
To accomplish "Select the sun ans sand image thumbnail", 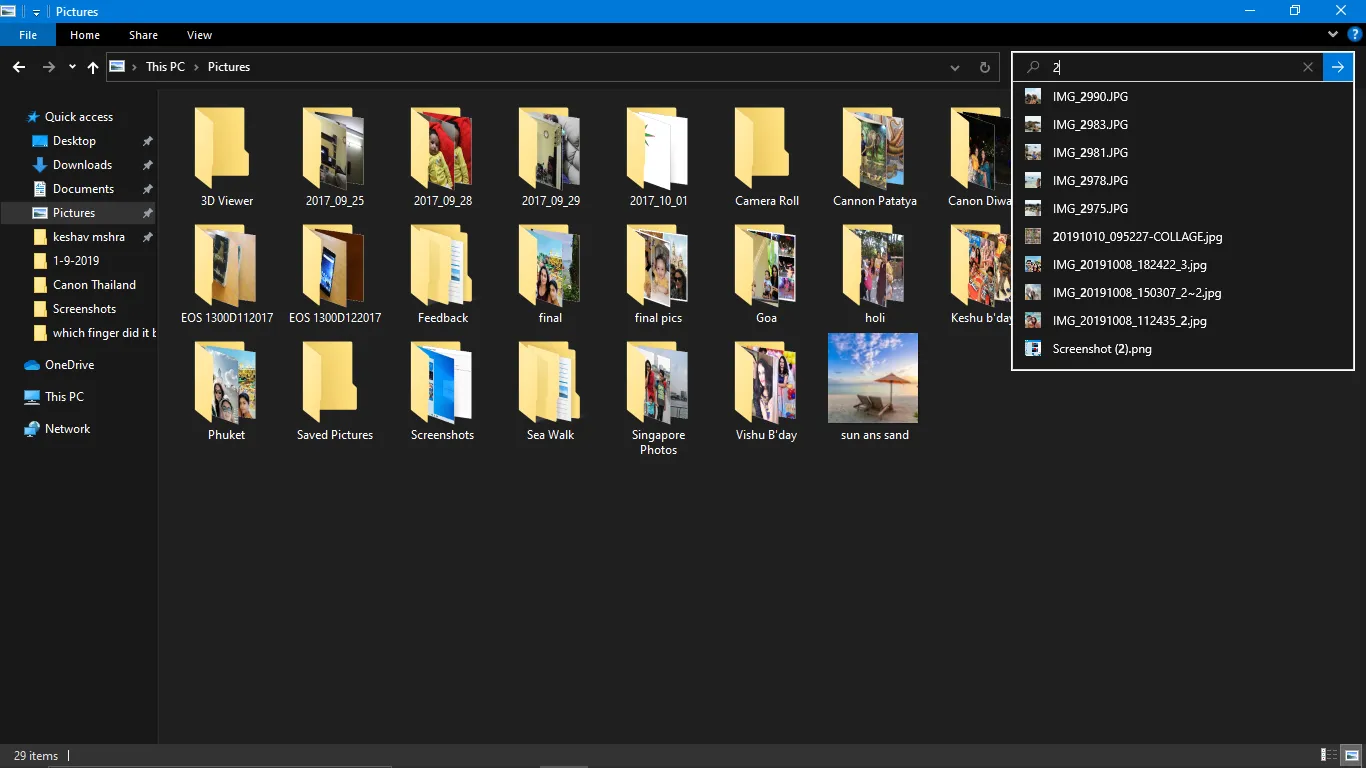I will click(x=873, y=378).
